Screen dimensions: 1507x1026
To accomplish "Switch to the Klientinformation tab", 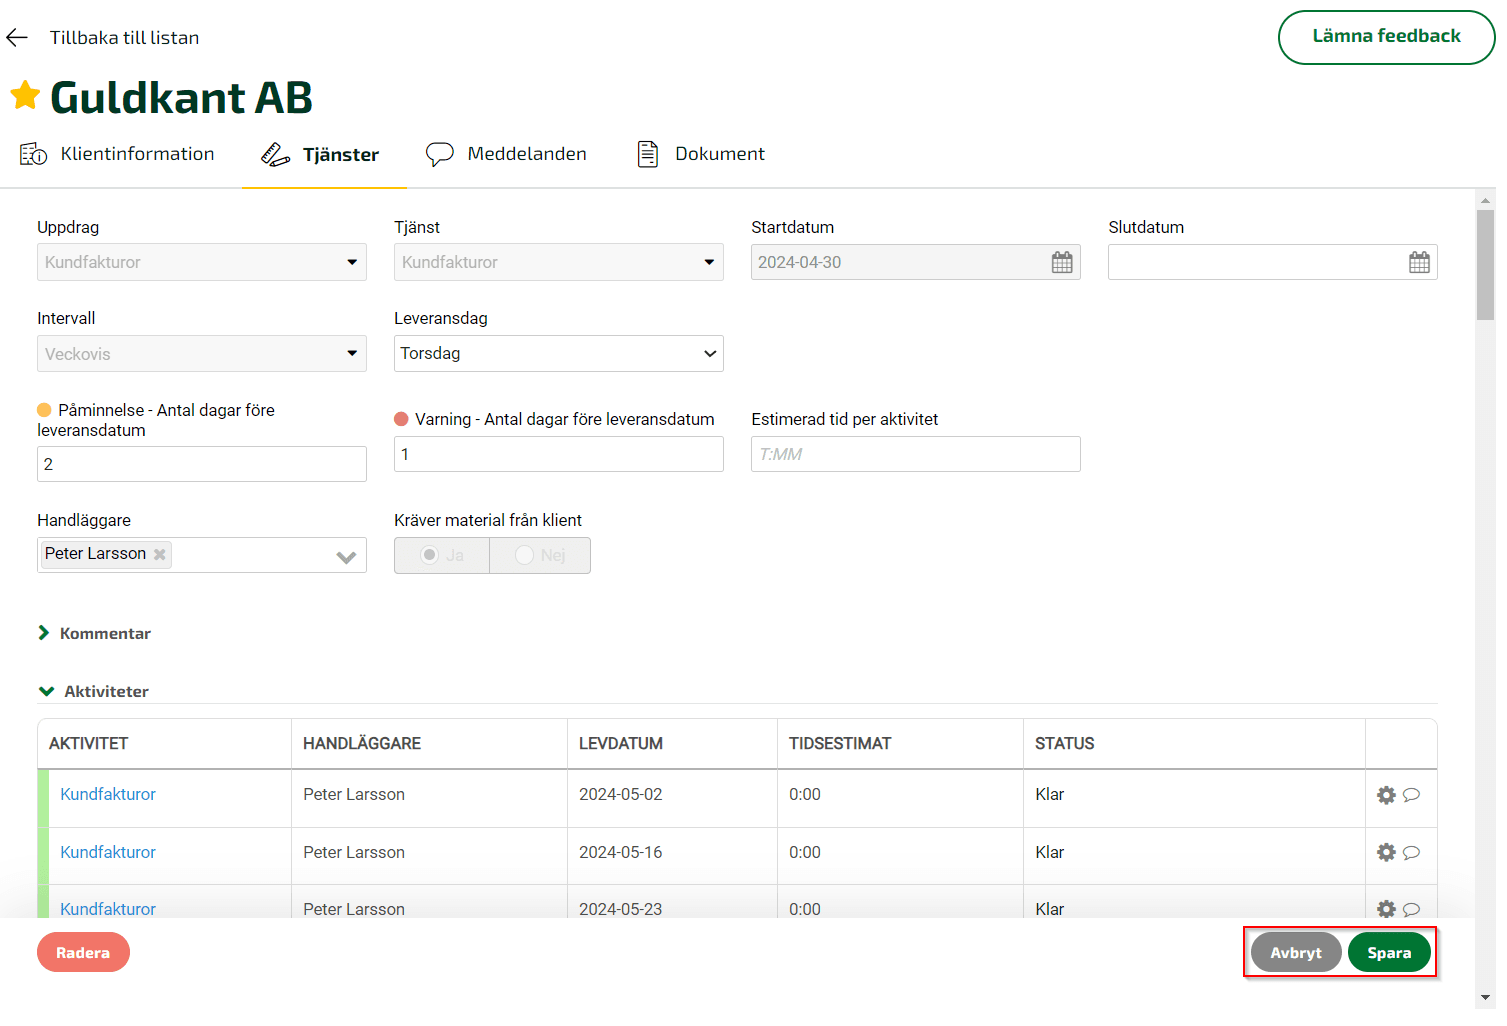I will [x=117, y=154].
